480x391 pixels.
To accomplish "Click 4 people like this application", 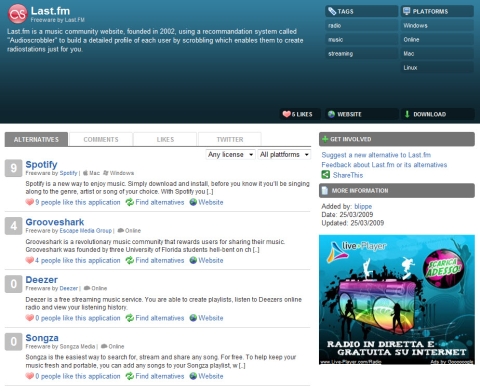I will click(x=78, y=260).
